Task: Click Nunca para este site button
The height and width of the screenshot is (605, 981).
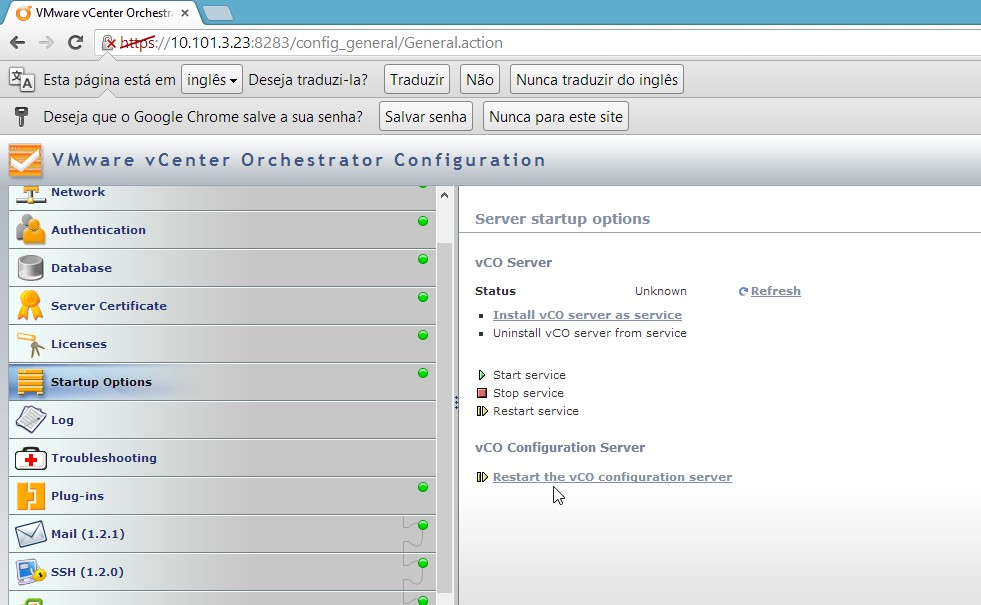Action: (555, 117)
